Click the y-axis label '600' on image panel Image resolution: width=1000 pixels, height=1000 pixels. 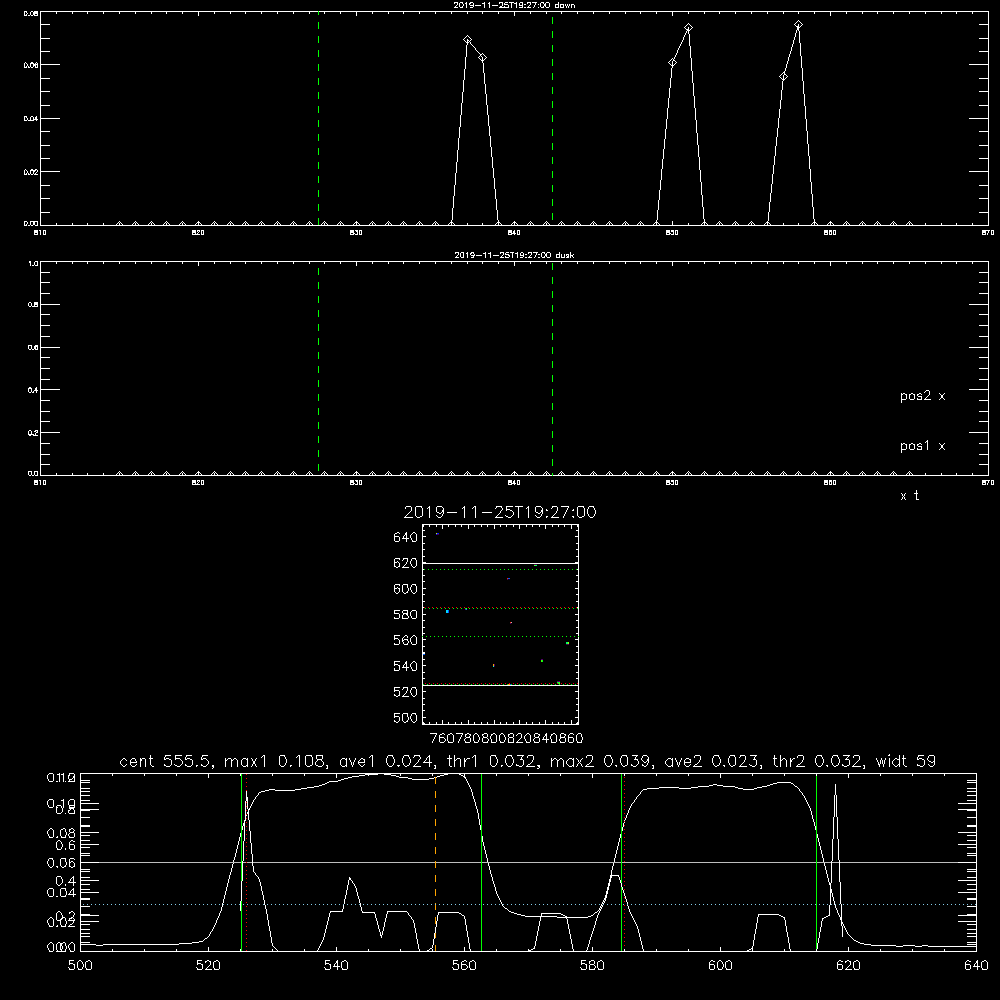406,589
